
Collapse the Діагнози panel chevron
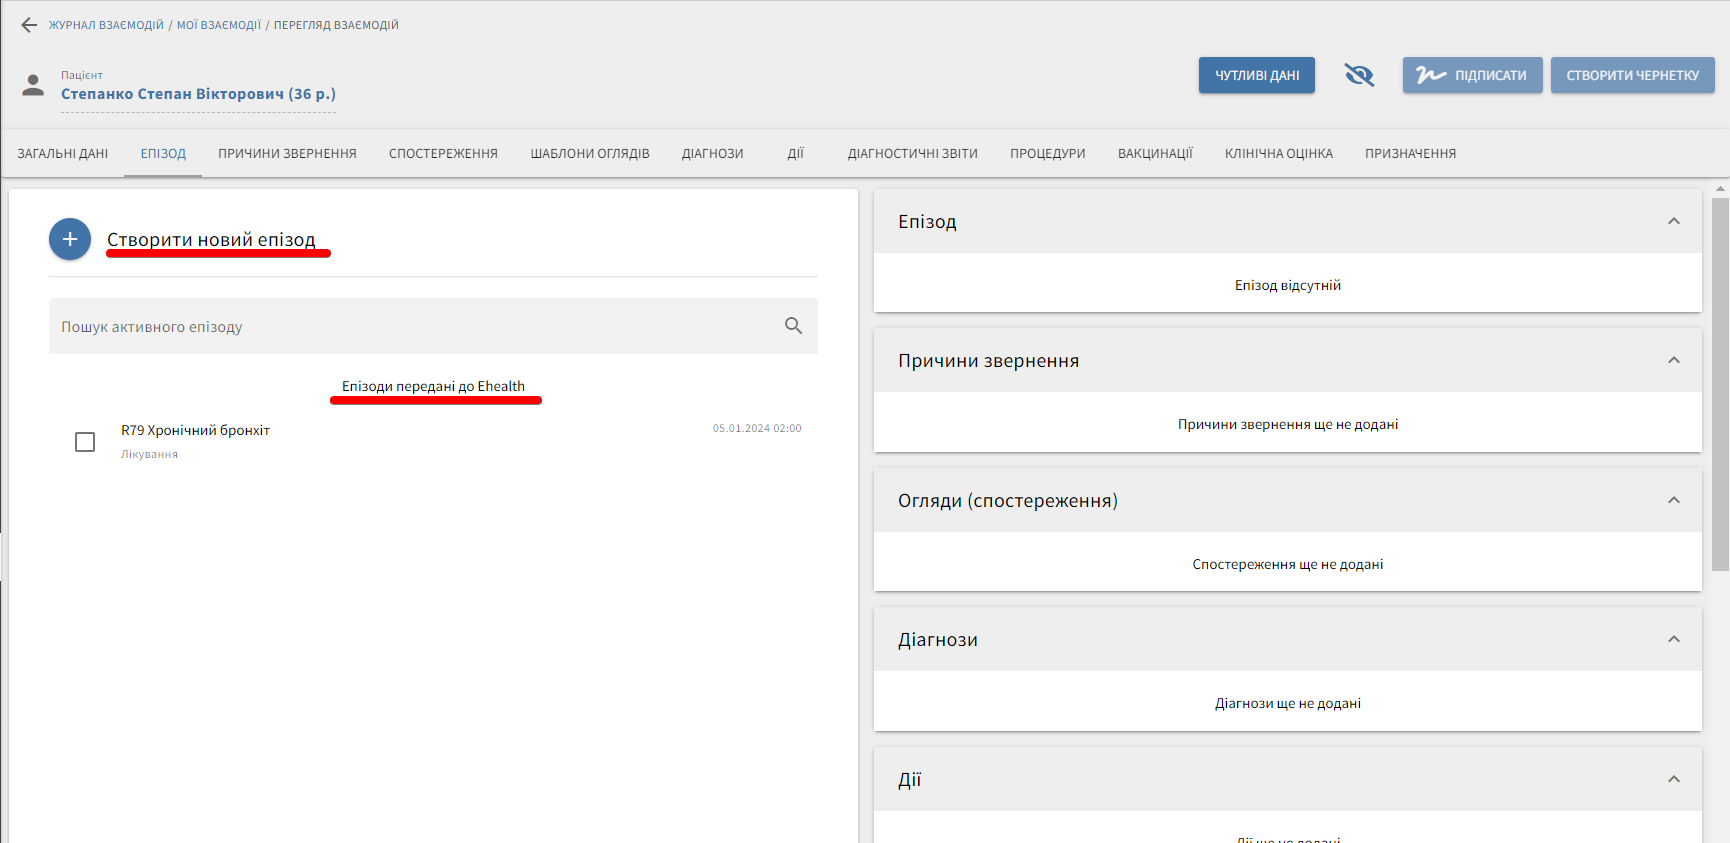point(1673,639)
